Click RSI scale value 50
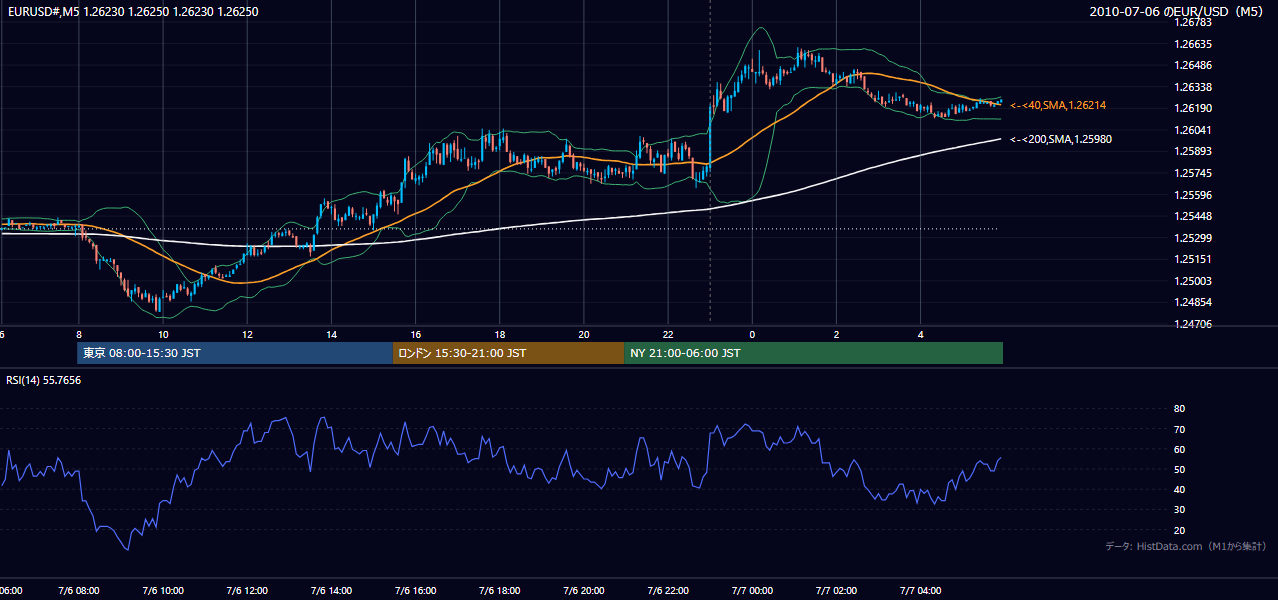This screenshot has height=600, width=1278. [1180, 469]
